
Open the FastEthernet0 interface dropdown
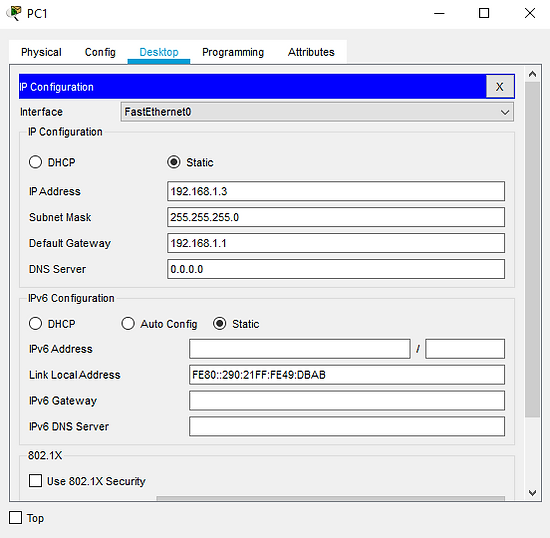pyautogui.click(x=317, y=112)
